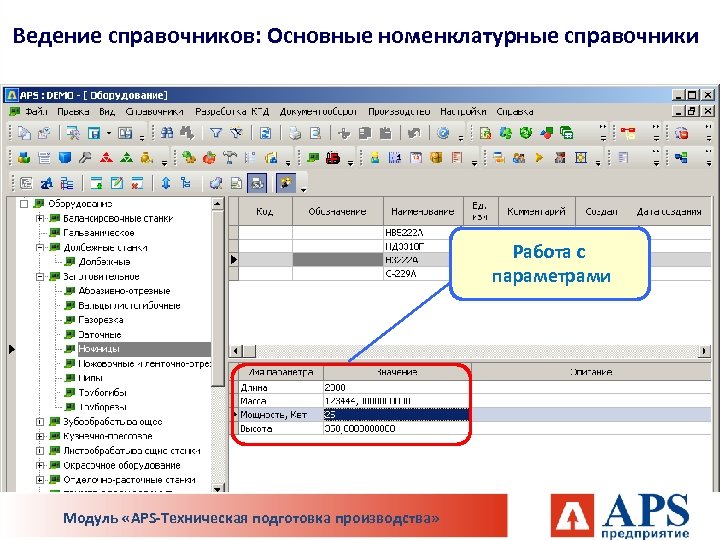Expand the Отделочно-расточные станки node

click(40, 480)
